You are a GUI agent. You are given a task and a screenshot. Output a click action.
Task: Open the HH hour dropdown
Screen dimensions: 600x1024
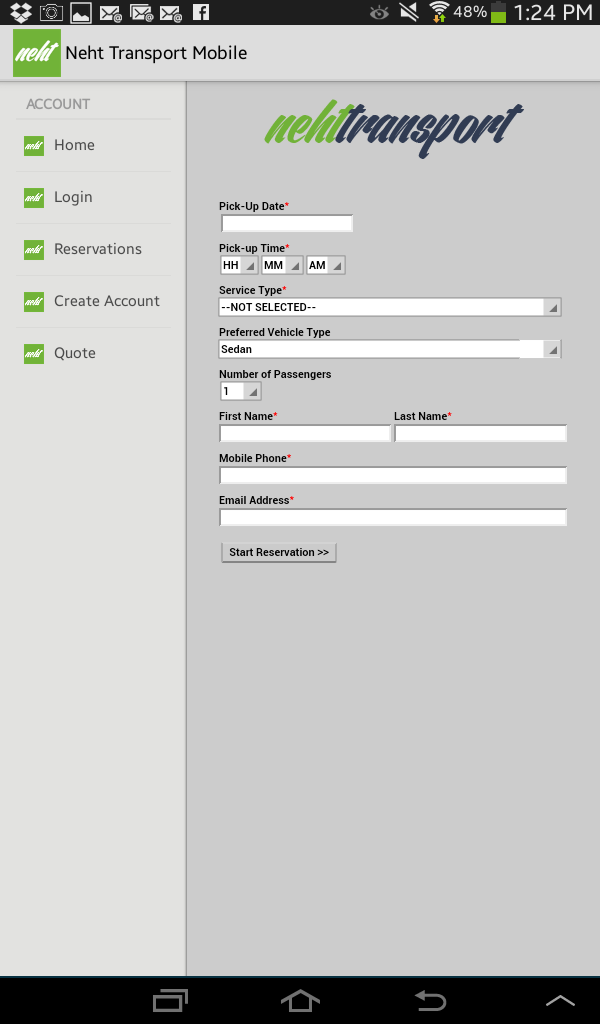click(x=239, y=265)
